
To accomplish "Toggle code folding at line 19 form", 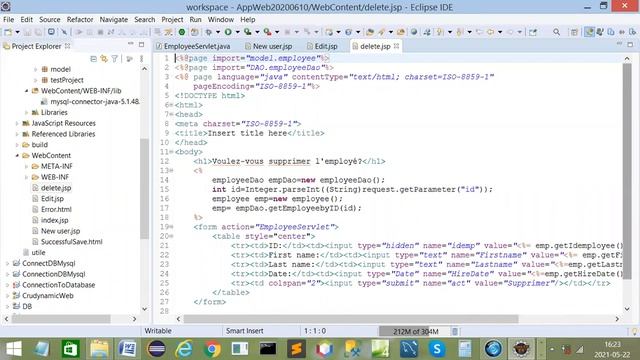I will 171,227.
